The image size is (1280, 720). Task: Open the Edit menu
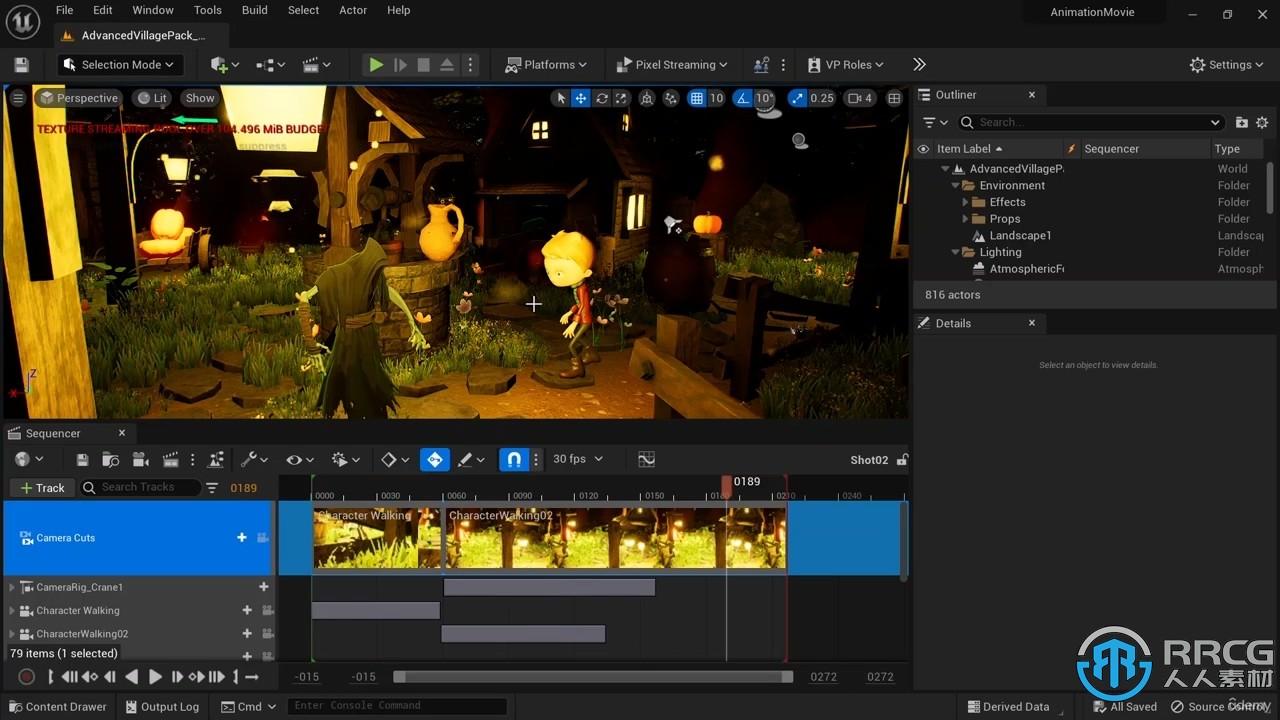pos(102,10)
